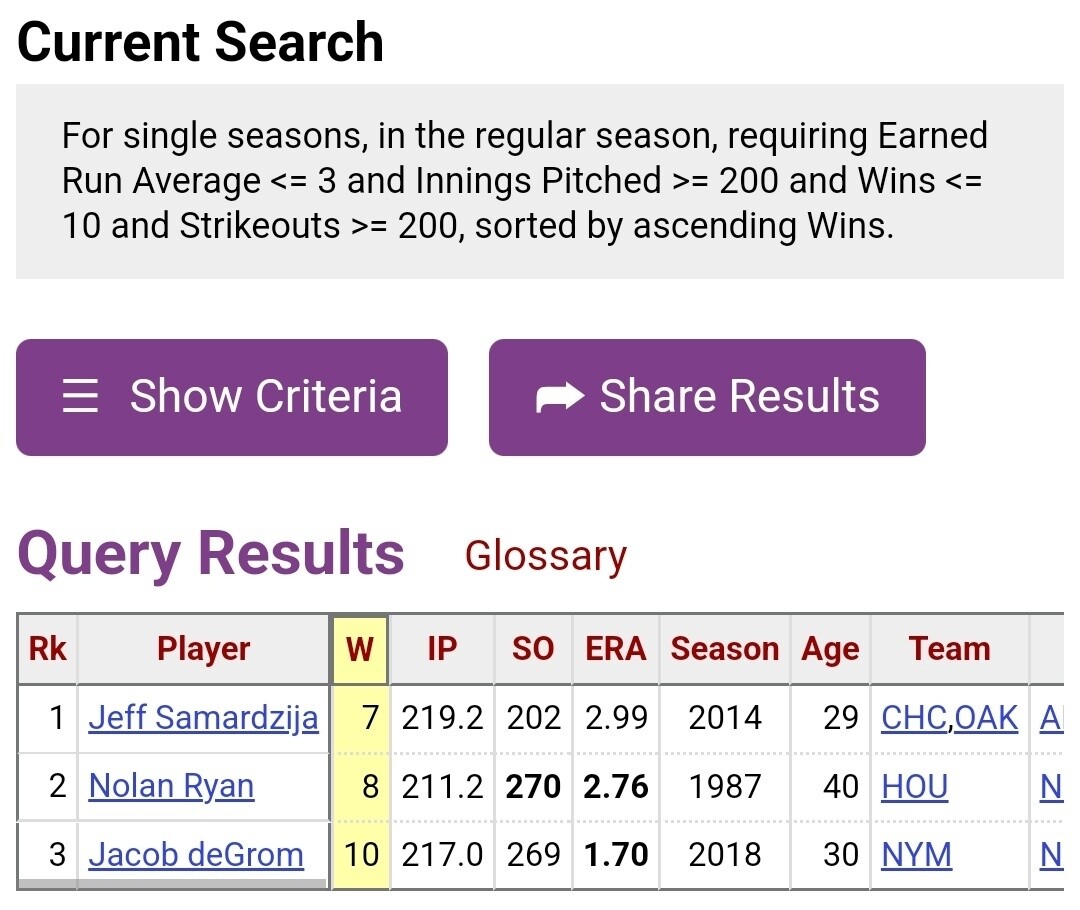Sort table by the Player column header
The image size is (1080, 910).
(203, 649)
